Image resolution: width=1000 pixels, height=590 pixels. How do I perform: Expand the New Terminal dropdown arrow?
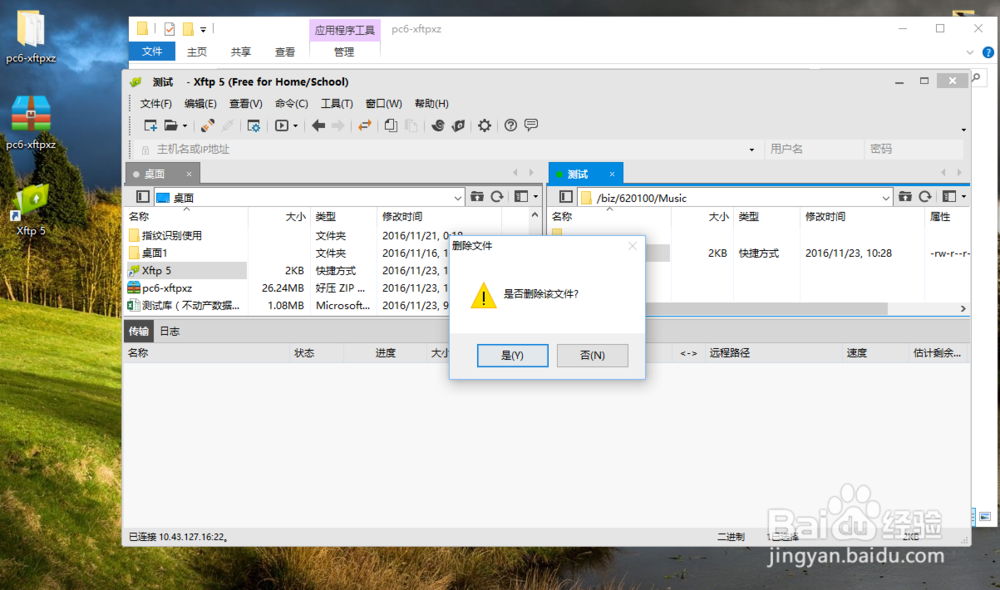[295, 126]
